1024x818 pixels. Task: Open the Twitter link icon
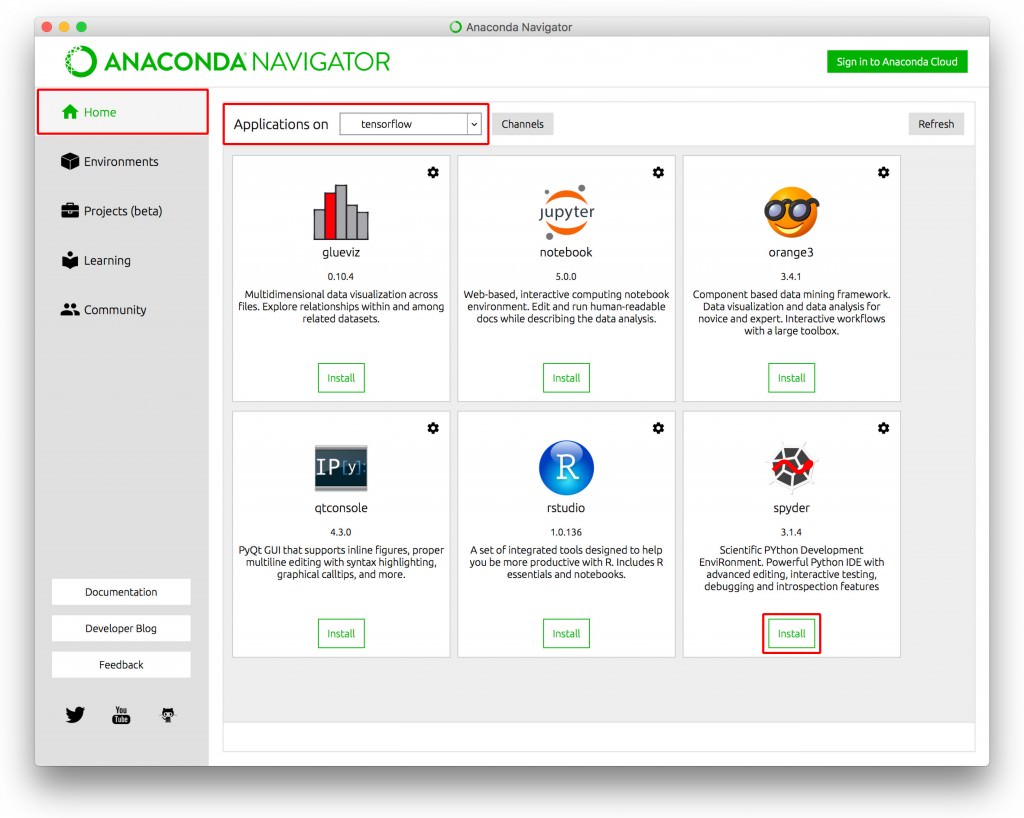[75, 715]
